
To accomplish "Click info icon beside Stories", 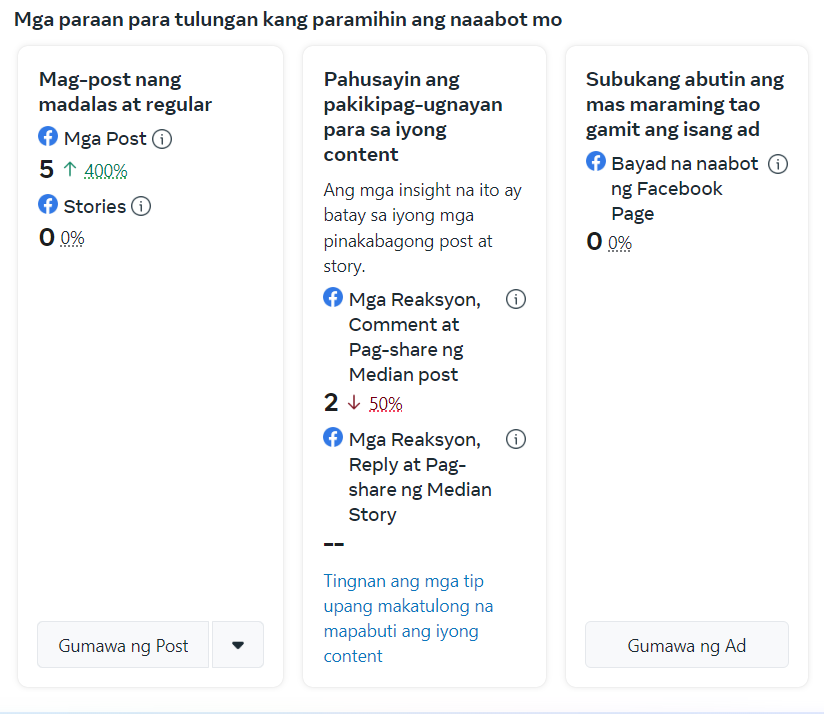I will pos(141,207).
